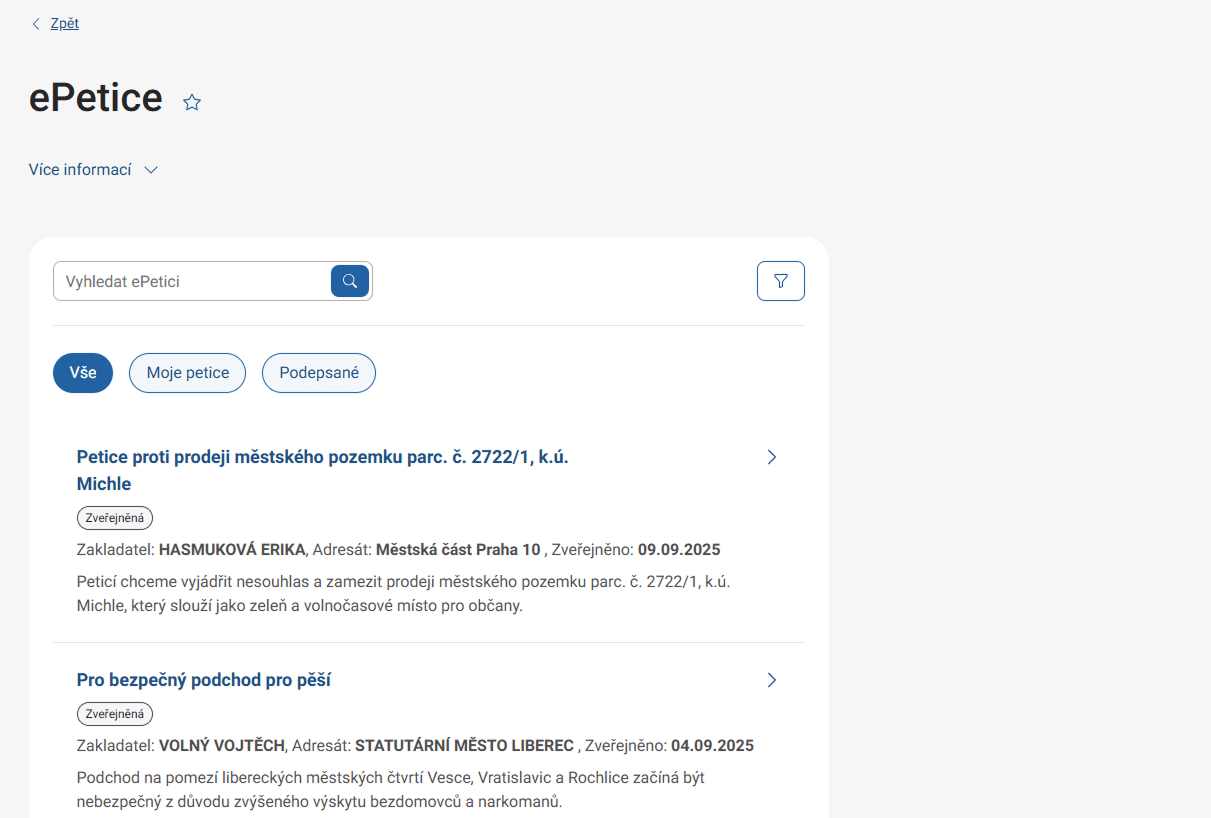Image resolution: width=1211 pixels, height=818 pixels.
Task: Follow the Zpět link
Action: click(x=65, y=24)
